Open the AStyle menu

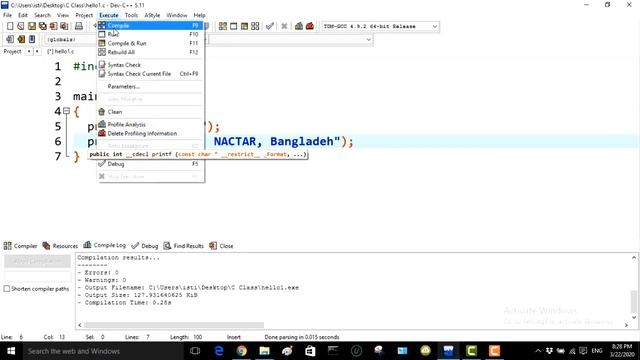pos(152,15)
